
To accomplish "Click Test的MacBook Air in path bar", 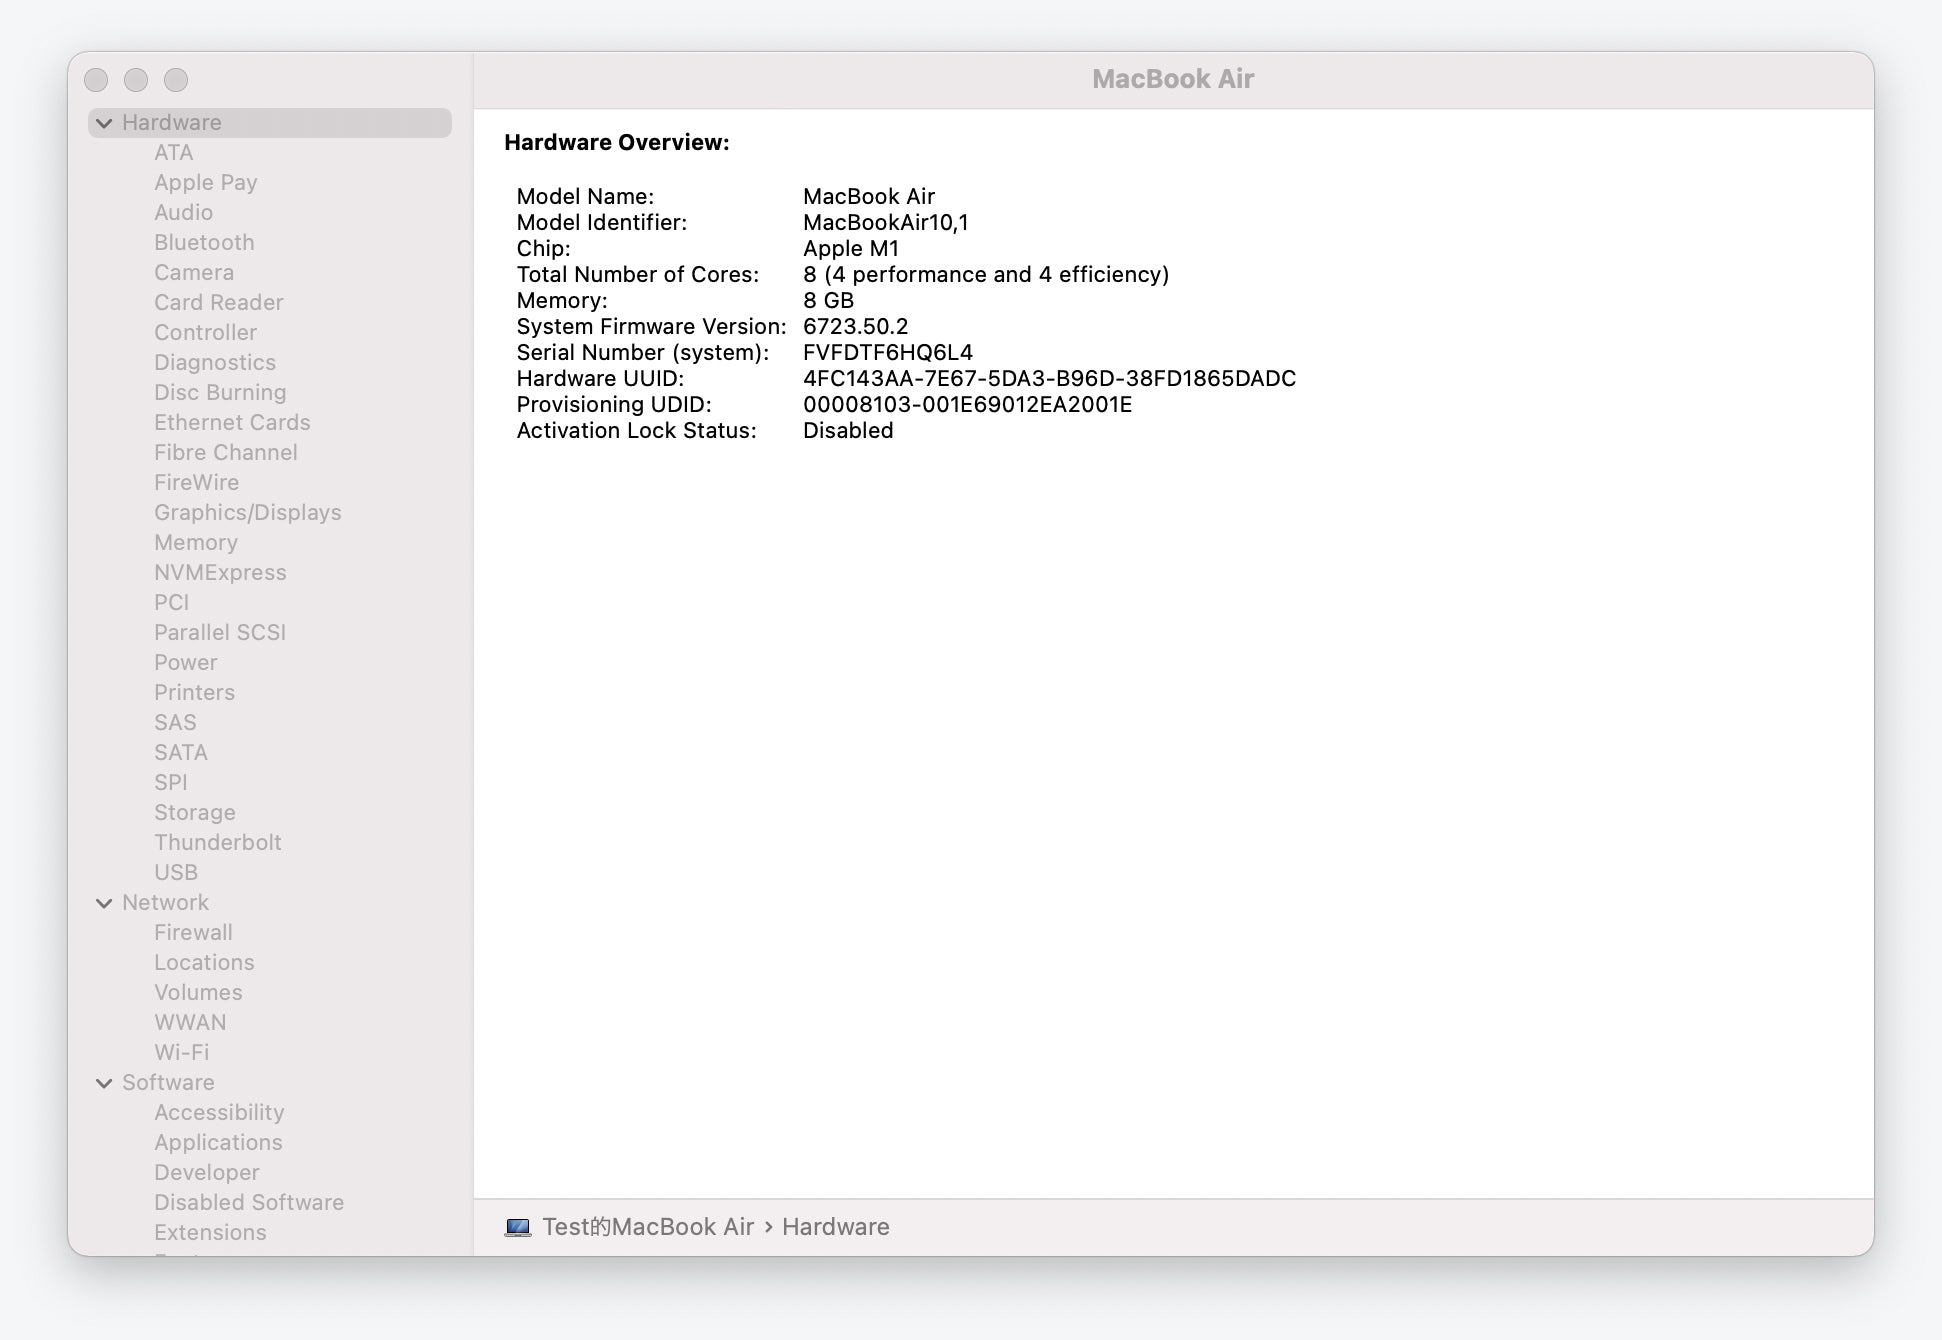I will pos(648,1227).
